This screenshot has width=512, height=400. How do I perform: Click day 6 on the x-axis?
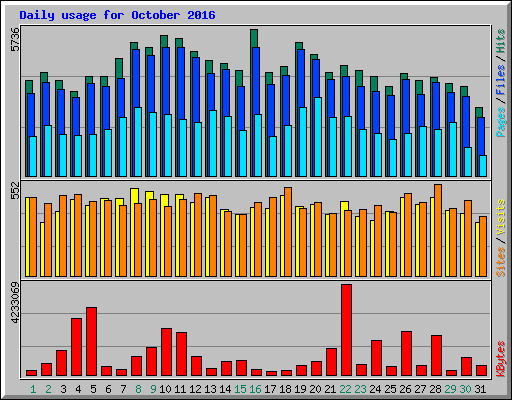click(x=108, y=389)
